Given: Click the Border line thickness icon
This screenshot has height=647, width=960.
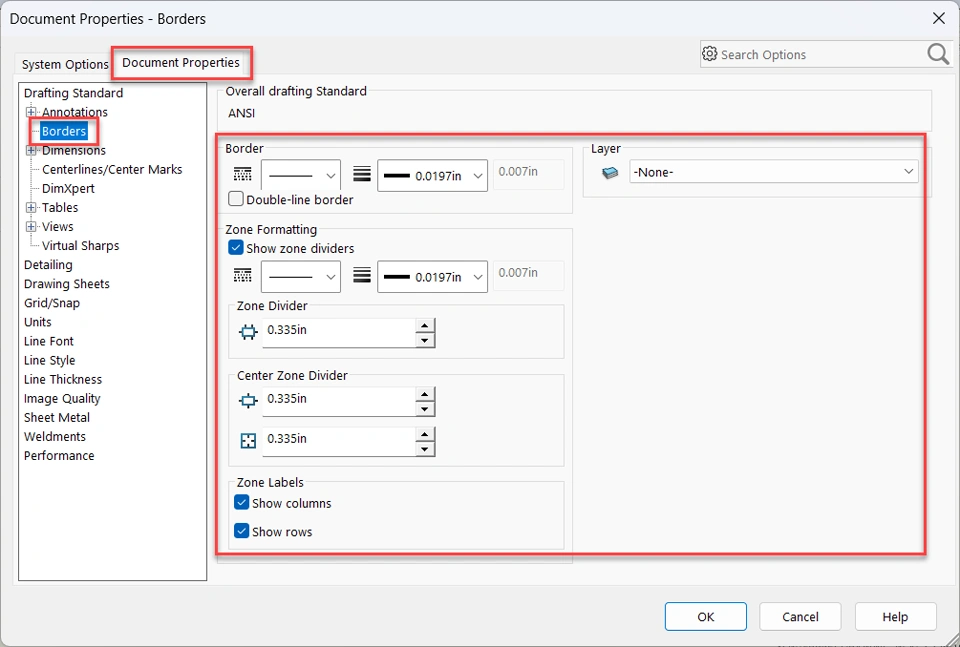Looking at the screenshot, I should pyautogui.click(x=362, y=175).
